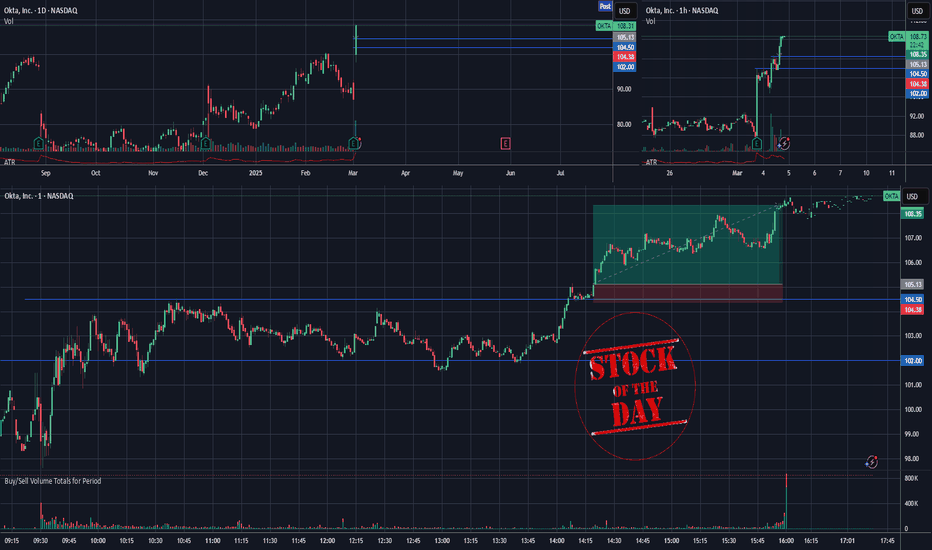
Task: Click the blue 104.50 label on the 1-minute chart scale
Action: click(912, 300)
